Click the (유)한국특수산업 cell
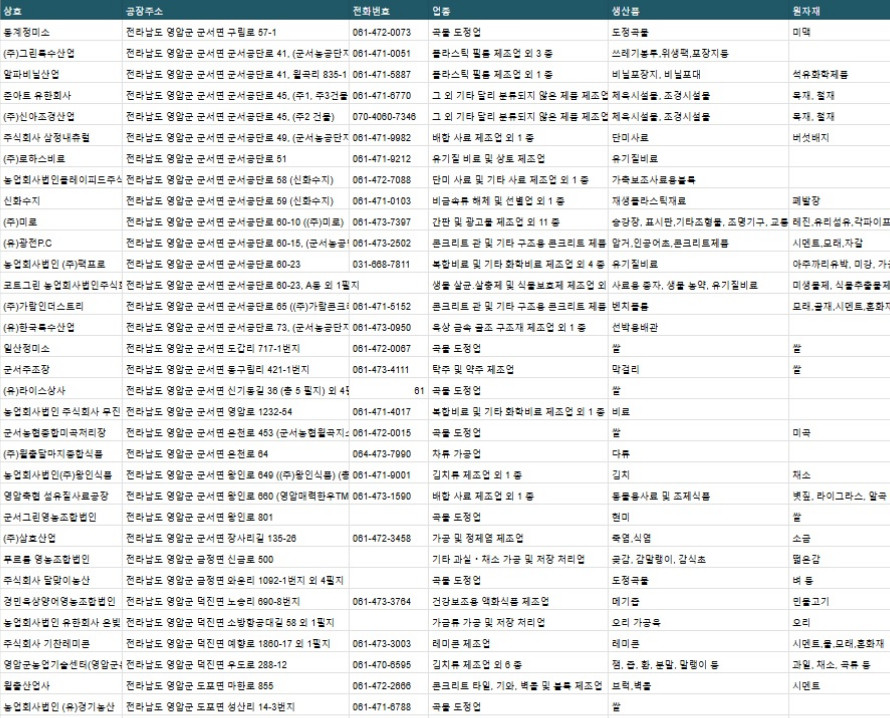The width and height of the screenshot is (890, 718). click(61, 327)
